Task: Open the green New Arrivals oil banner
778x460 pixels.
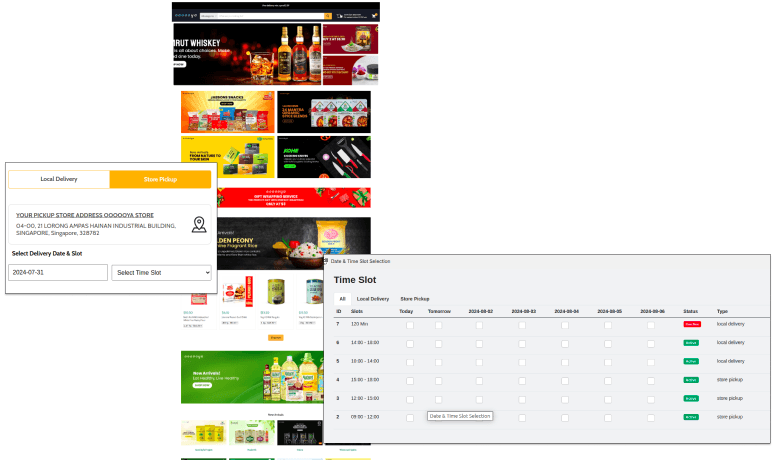Action: coord(252,377)
